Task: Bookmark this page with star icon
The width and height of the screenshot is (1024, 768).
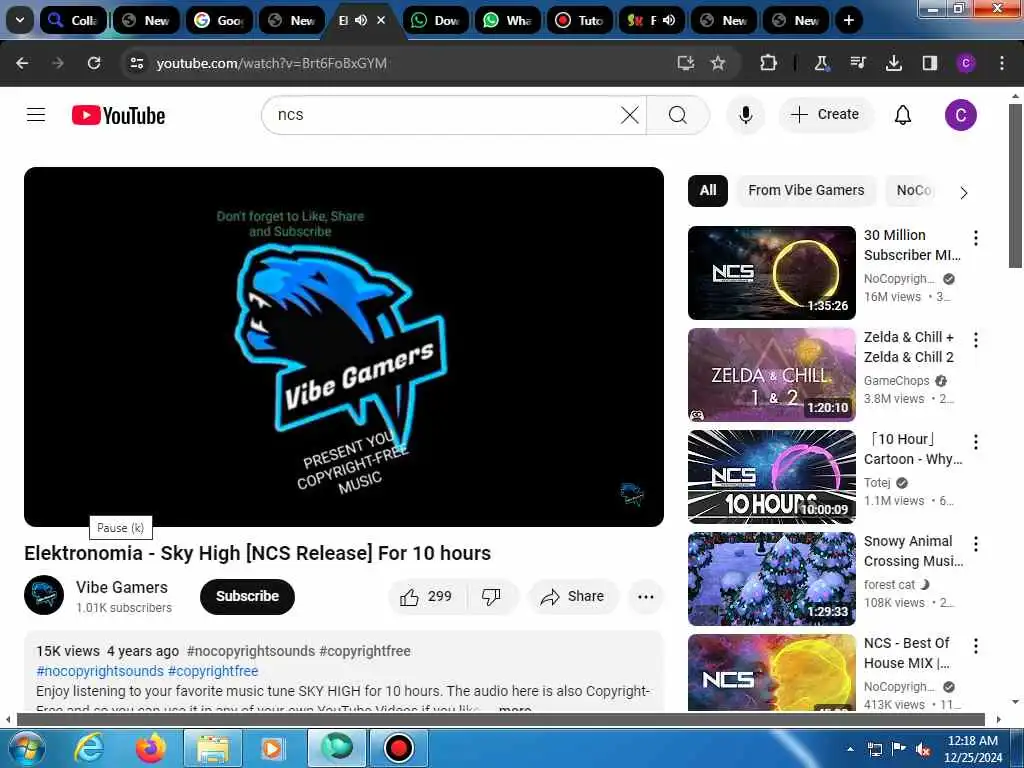Action: pos(718,63)
